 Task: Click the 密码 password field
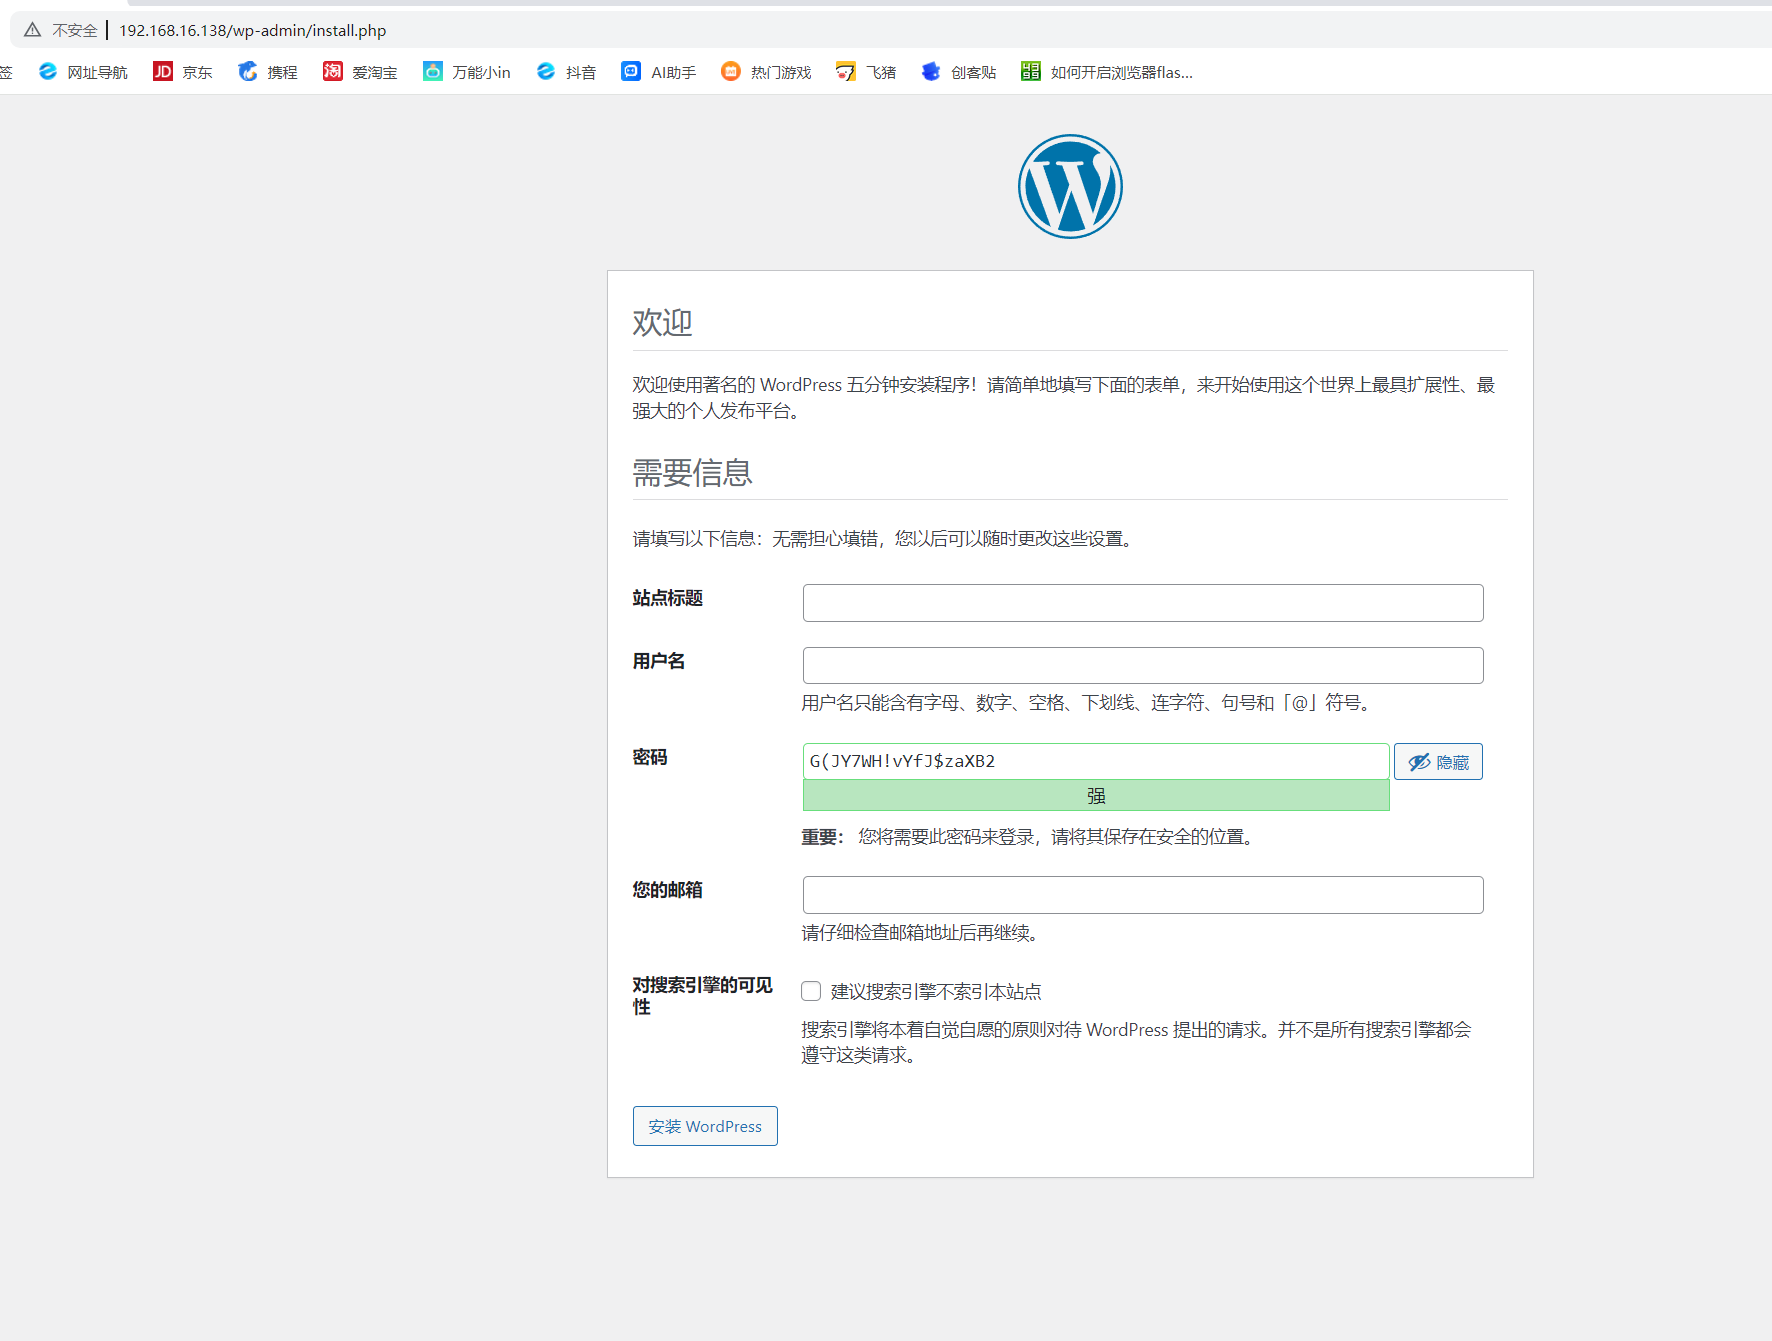1096,761
